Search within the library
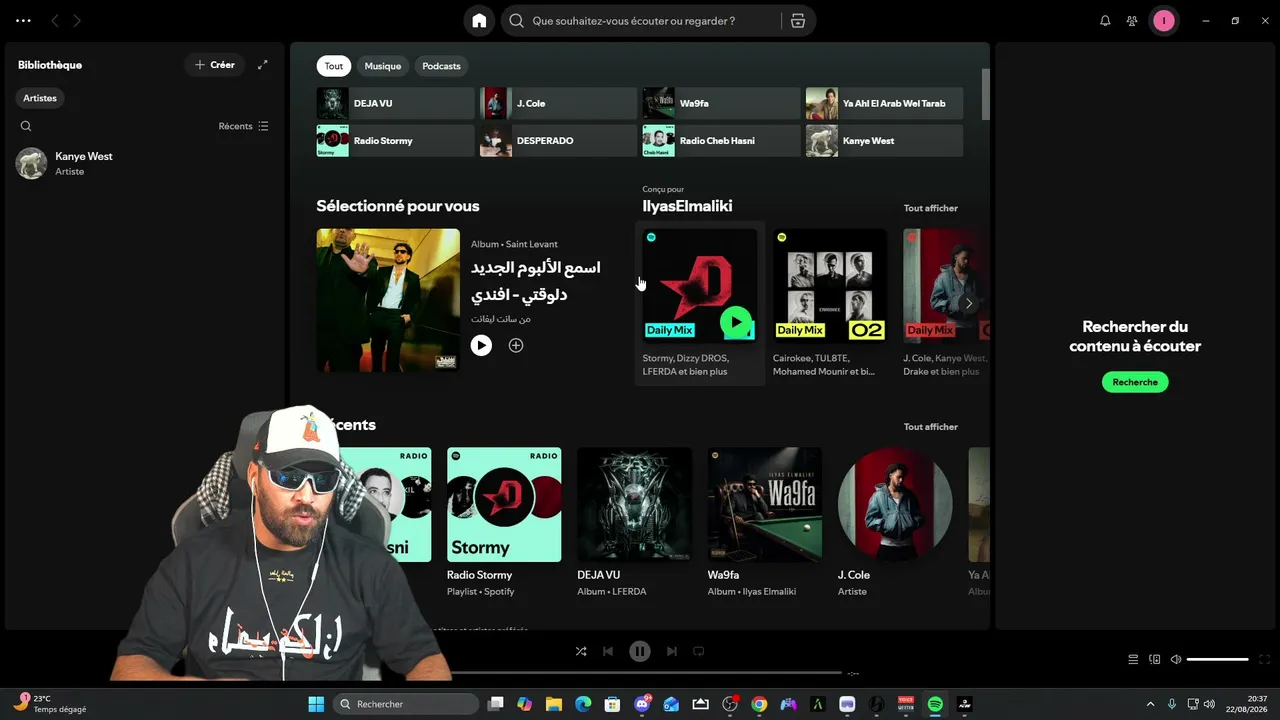The width and height of the screenshot is (1280, 720). click(26, 126)
